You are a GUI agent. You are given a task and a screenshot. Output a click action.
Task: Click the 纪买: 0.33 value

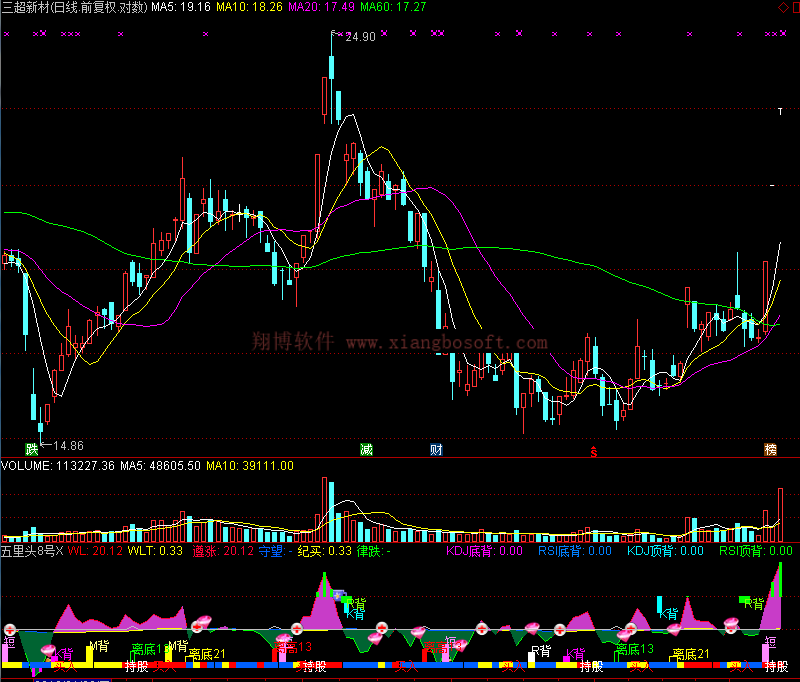click(x=324, y=551)
